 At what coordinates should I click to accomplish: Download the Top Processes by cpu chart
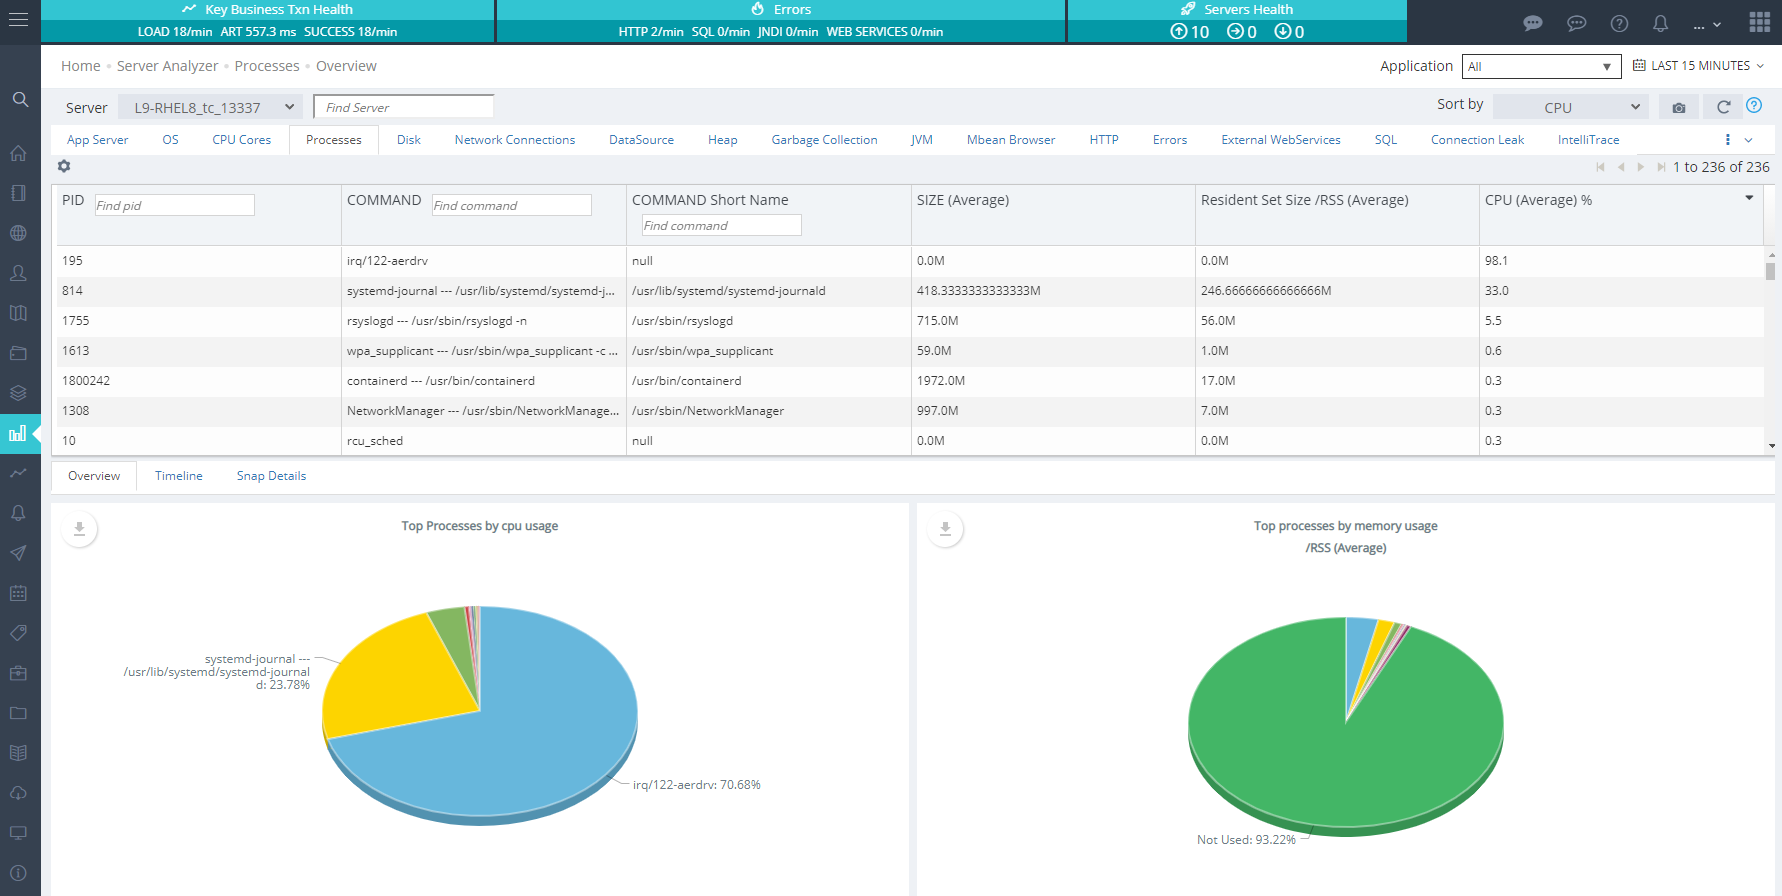coord(79,528)
